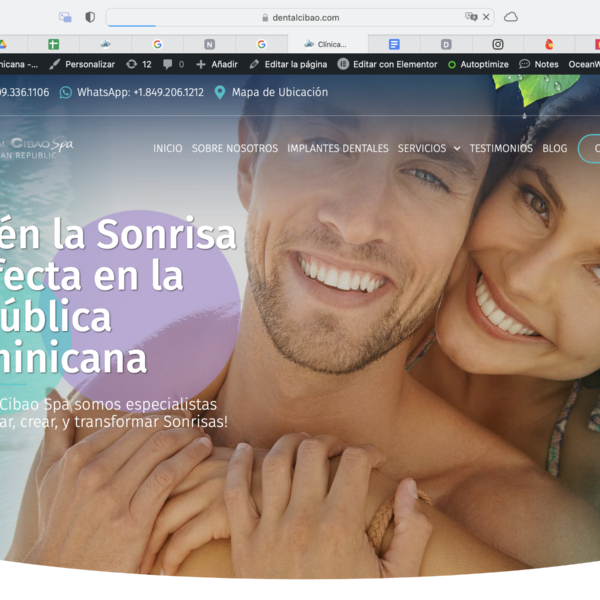Click the WhatsApp icon in the top bar
Viewport: 600px width, 600px height.
click(66, 93)
